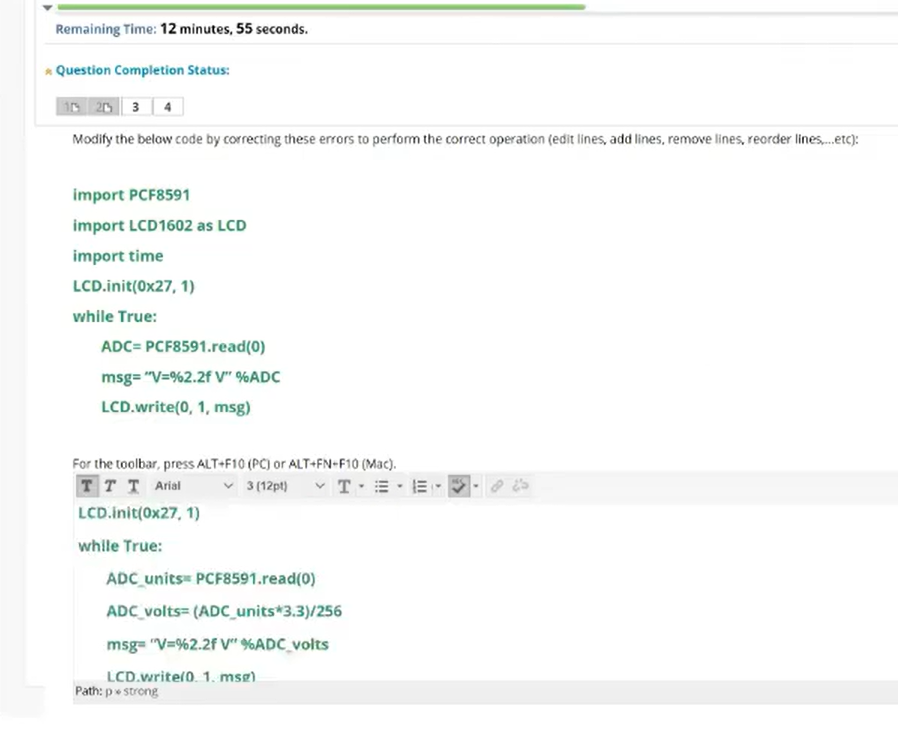Screen dimensions: 898x735
Task: Go to question 1 in completion status
Action: click(72, 107)
